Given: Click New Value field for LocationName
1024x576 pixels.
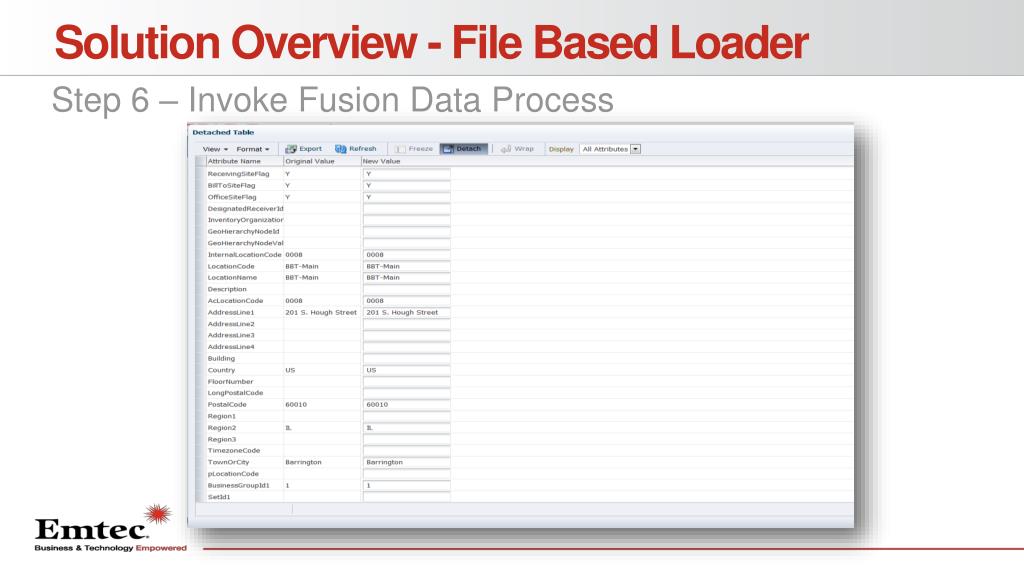Looking at the screenshot, I should pos(406,278).
